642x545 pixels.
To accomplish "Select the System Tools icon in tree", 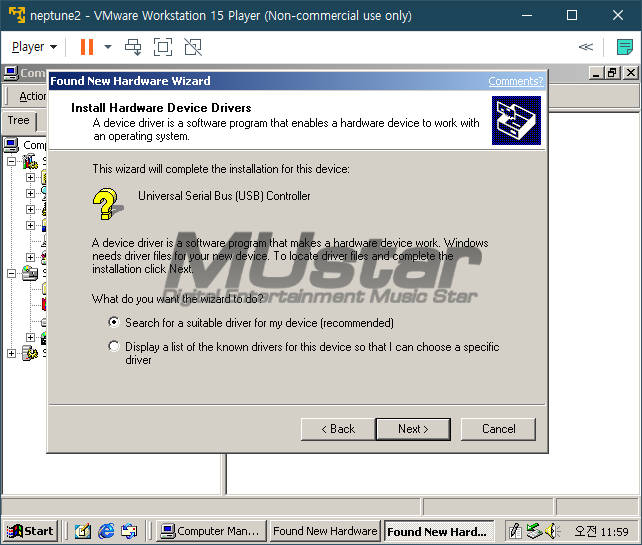I will click(30, 161).
